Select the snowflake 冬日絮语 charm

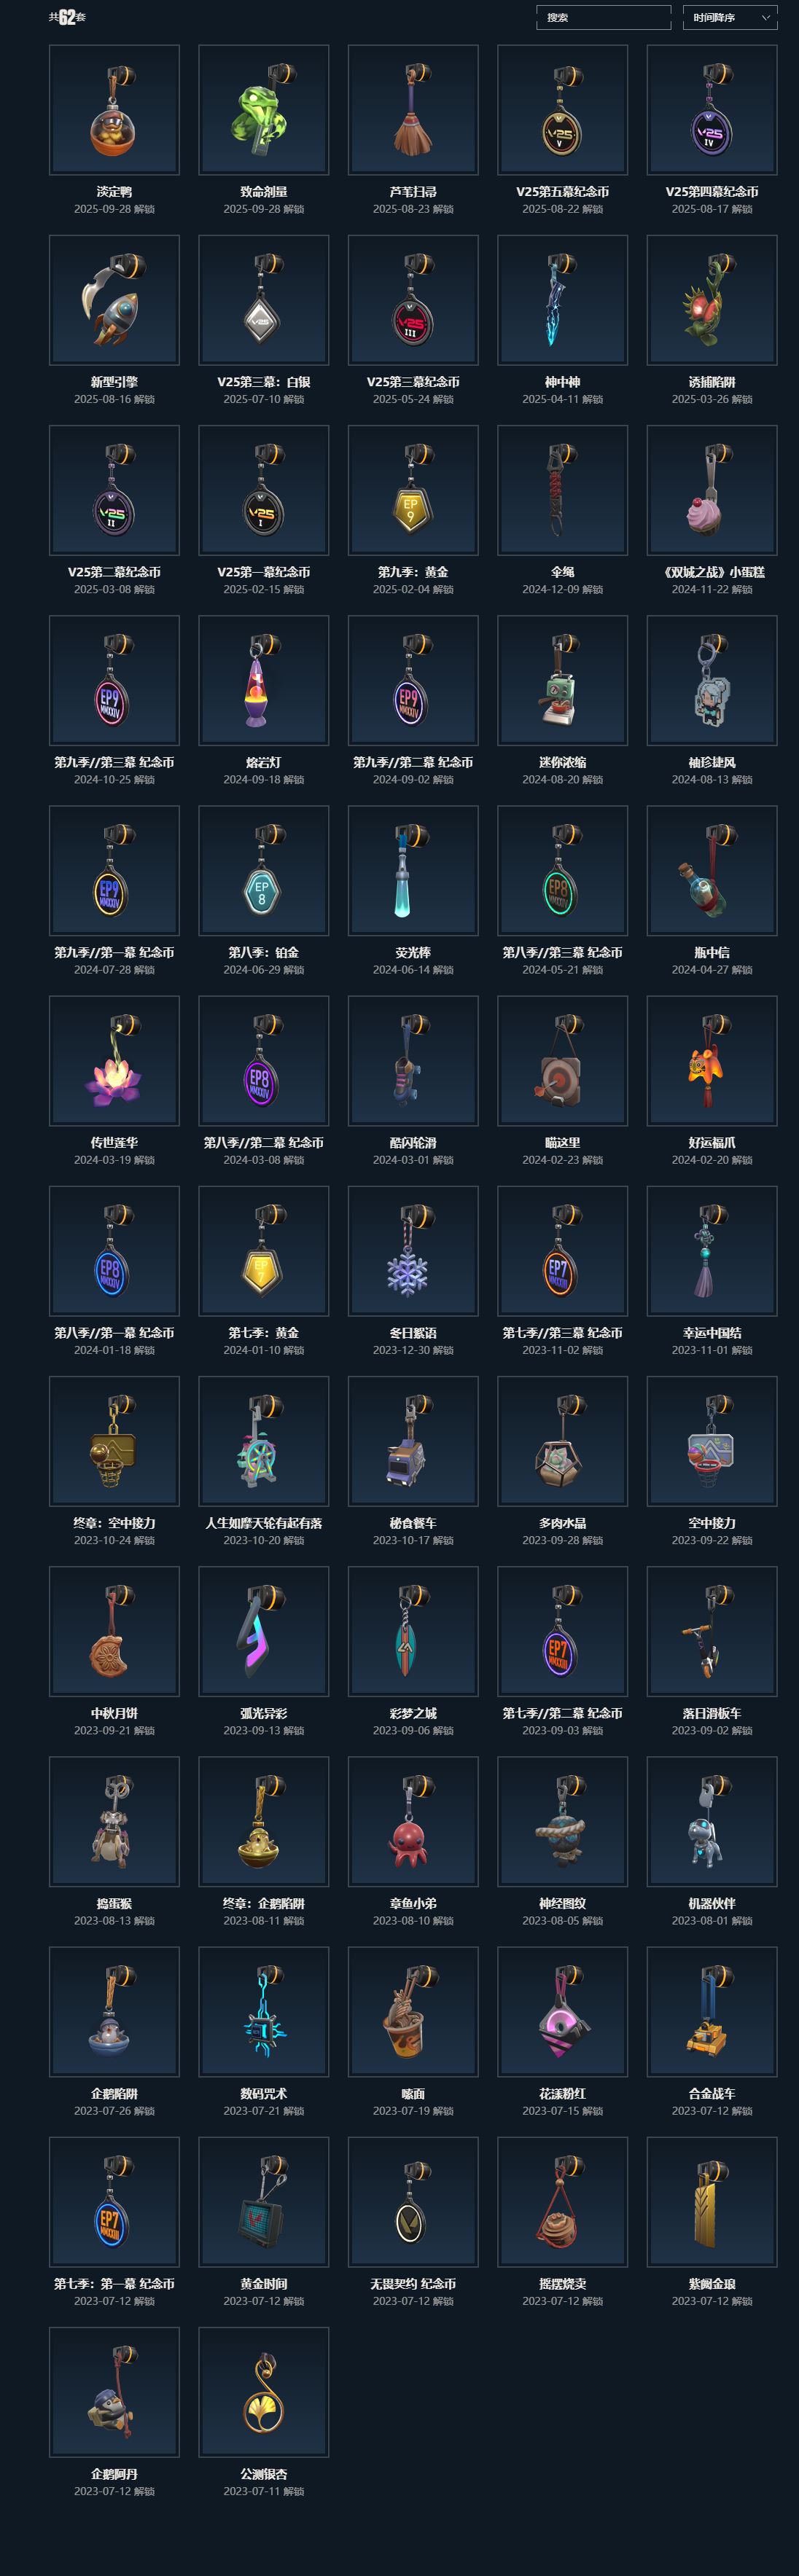pos(413,1251)
